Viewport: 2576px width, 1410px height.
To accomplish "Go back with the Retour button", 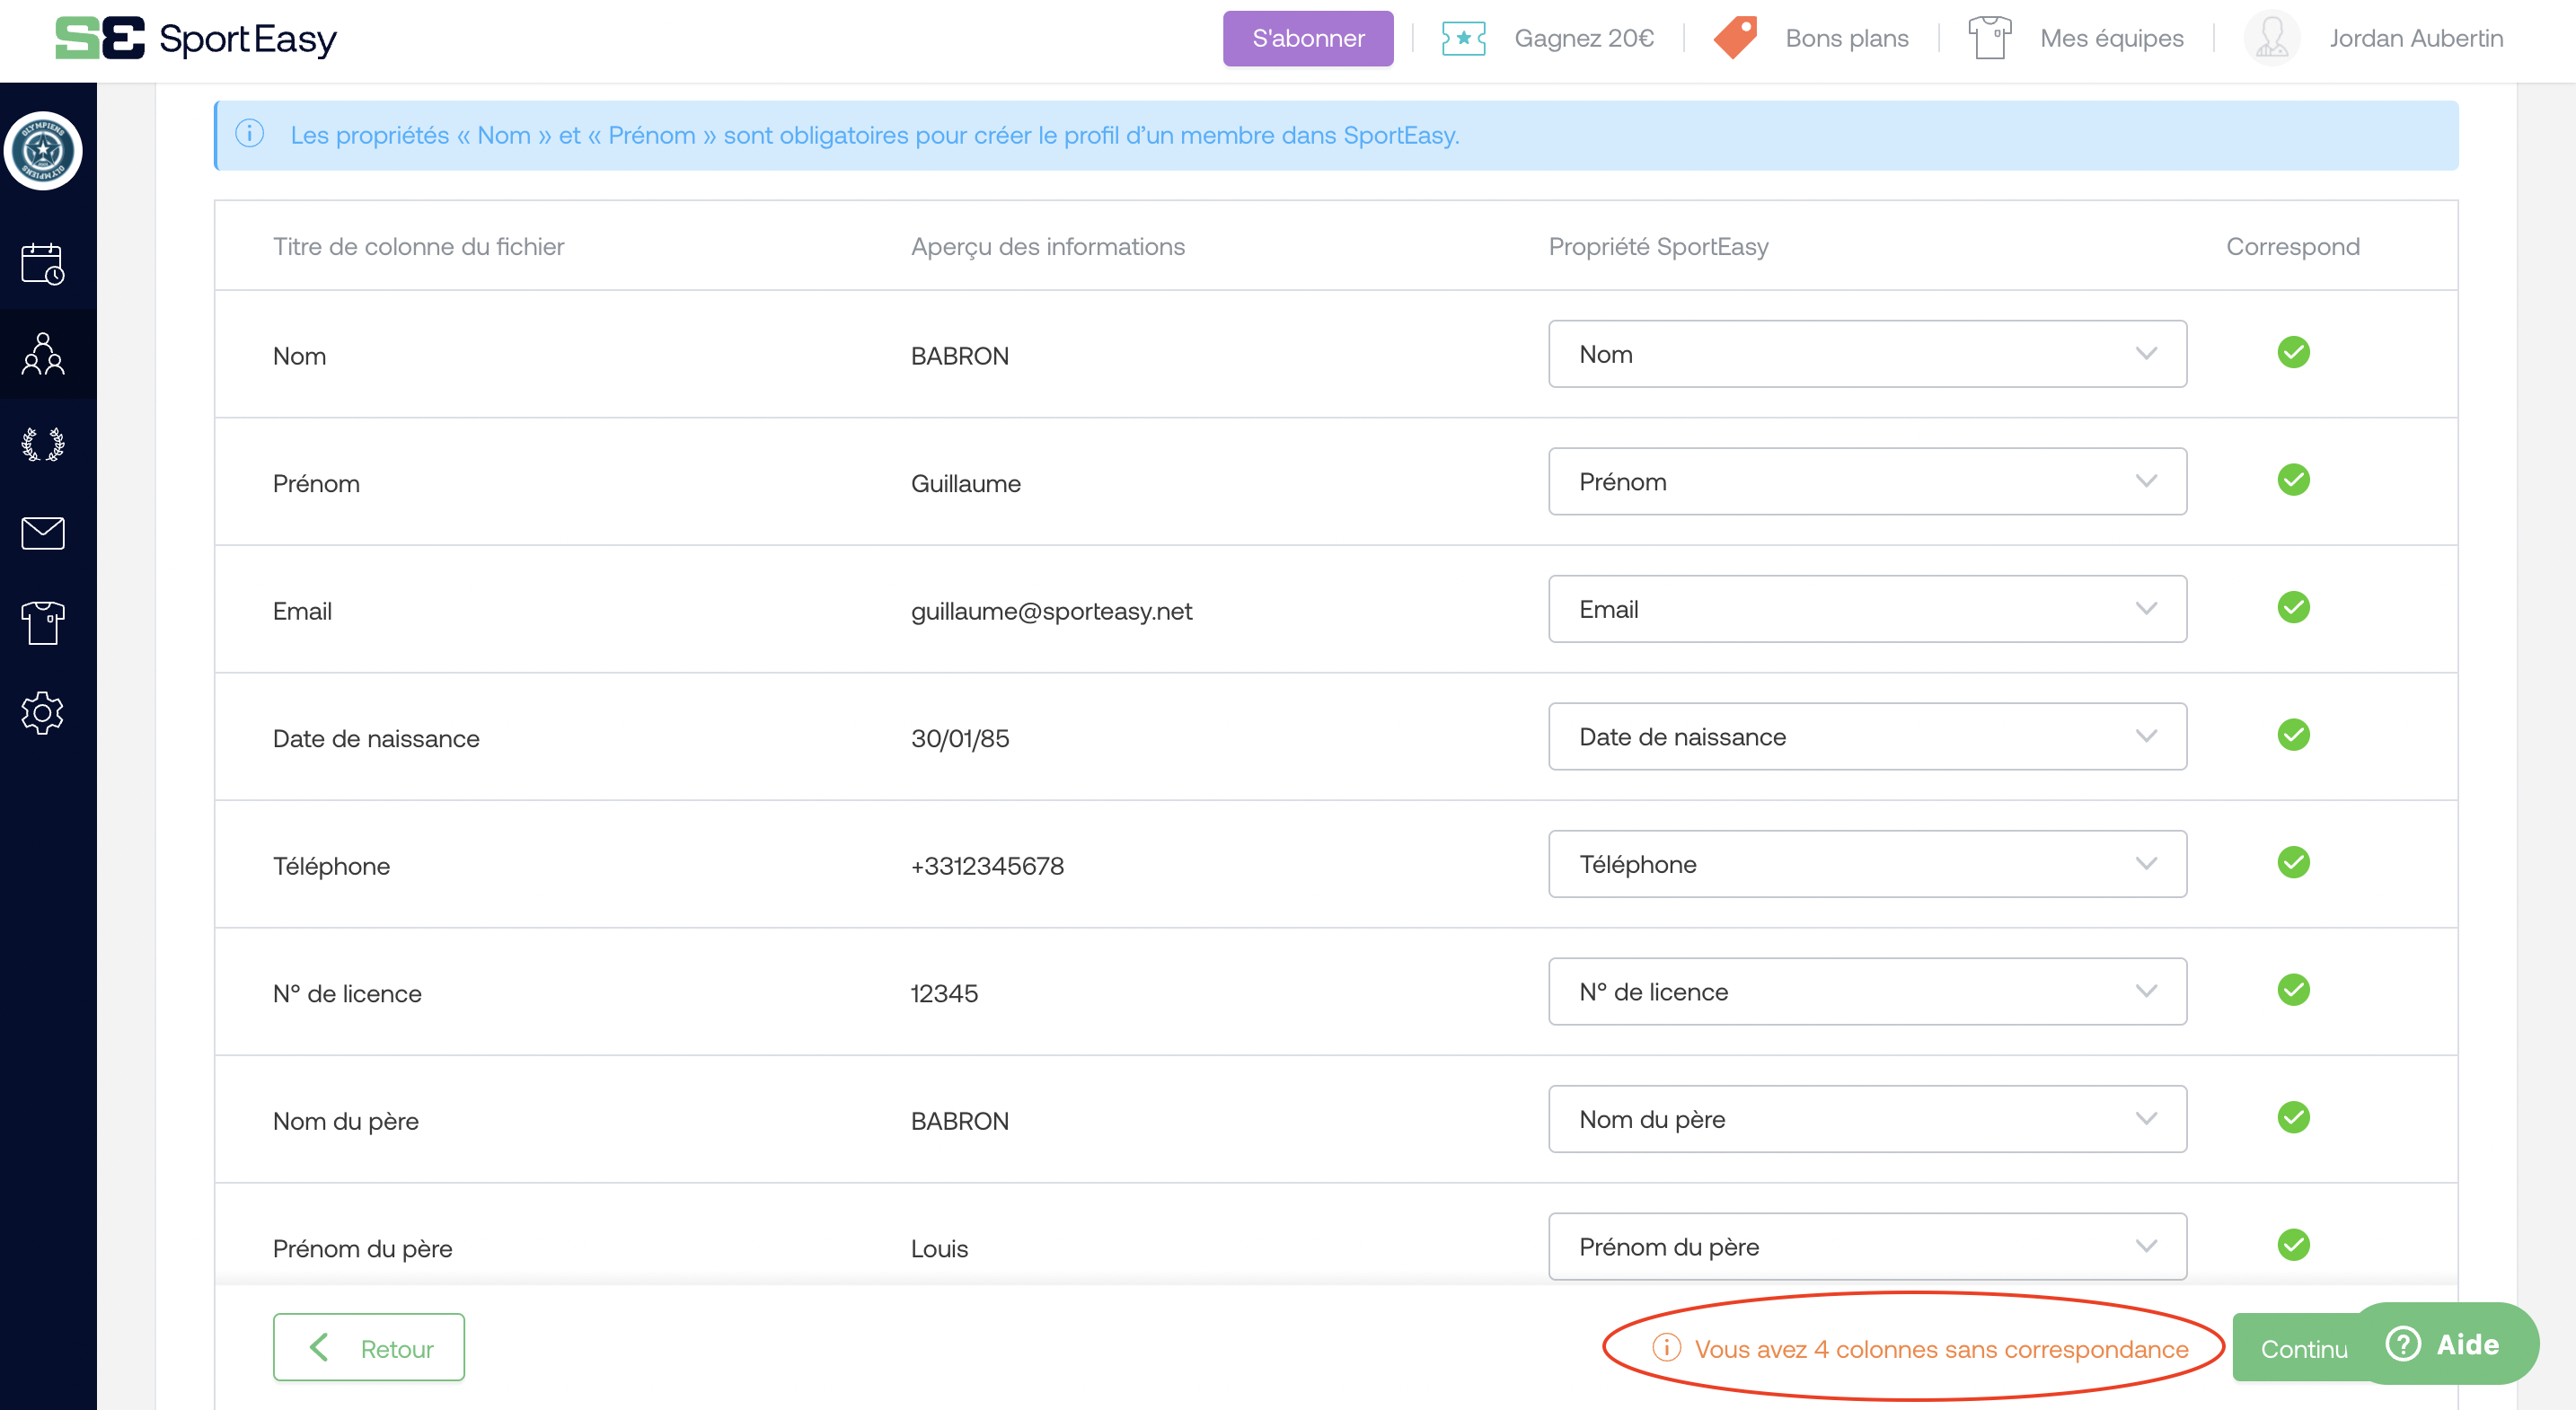I will tap(368, 1347).
